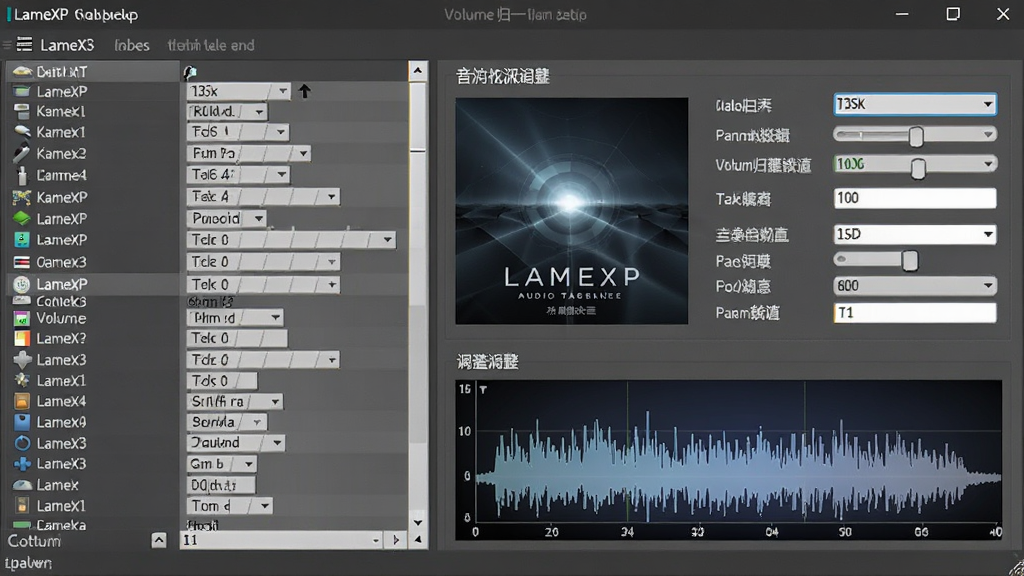
Task: Click the audio waveform display
Action: click(x=729, y=460)
